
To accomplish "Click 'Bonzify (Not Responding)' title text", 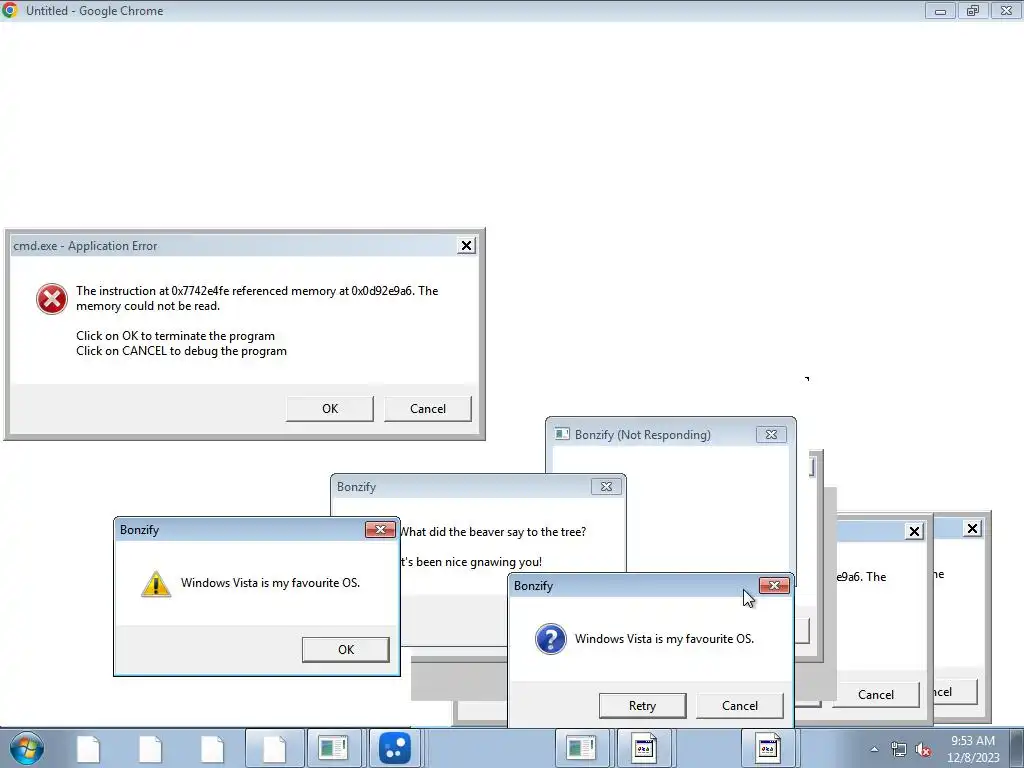I will coord(643,435).
